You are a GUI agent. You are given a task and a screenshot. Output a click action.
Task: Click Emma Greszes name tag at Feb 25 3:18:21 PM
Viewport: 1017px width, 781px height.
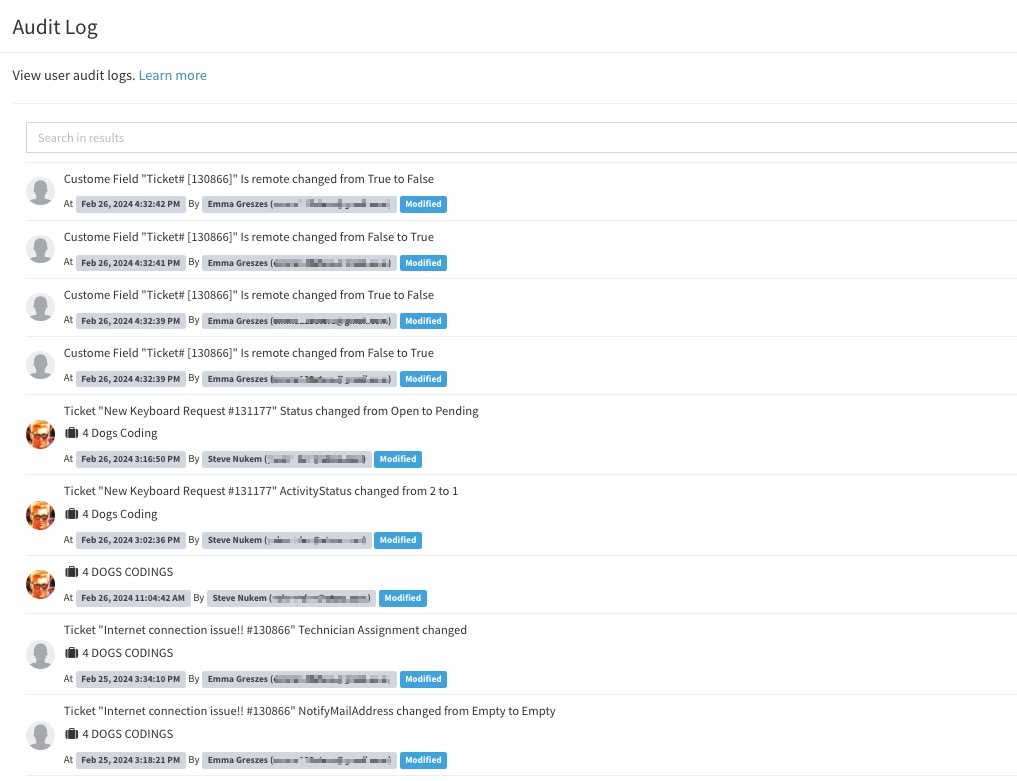pyautogui.click(x=300, y=760)
